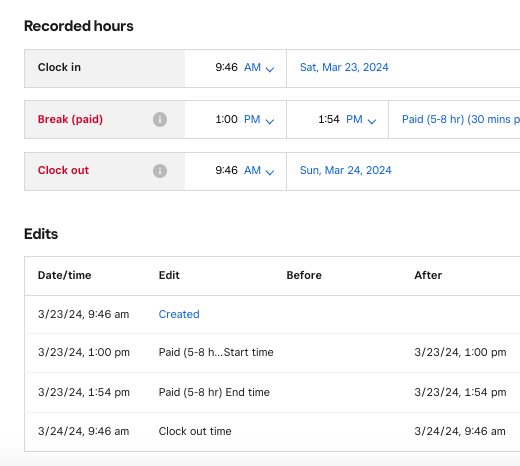Click the Clock out row label

(x=63, y=171)
